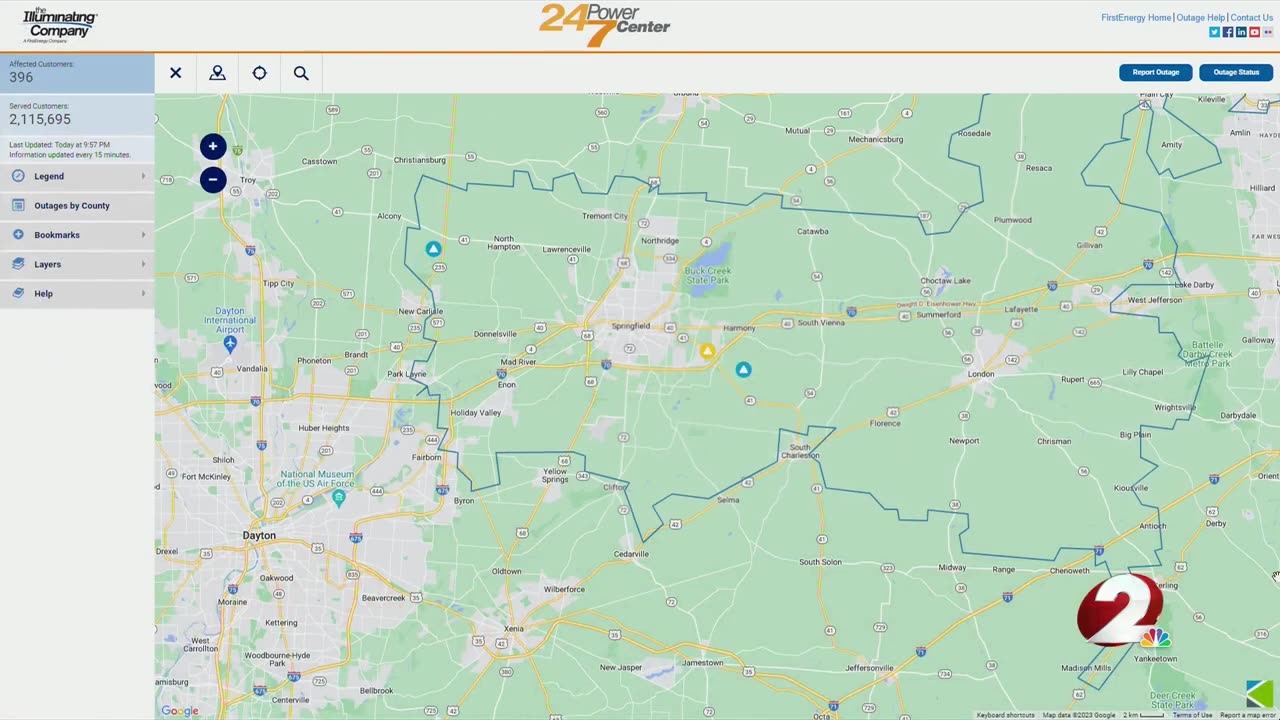
Task: Click the South Charleston map label
Action: point(800,451)
